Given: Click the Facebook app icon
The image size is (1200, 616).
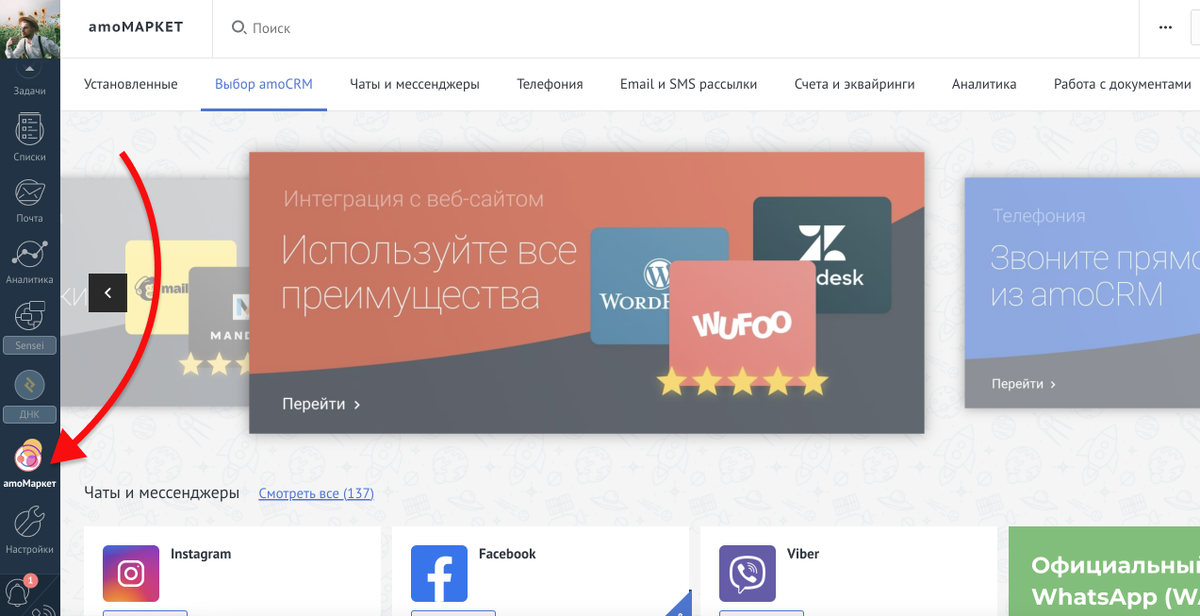Looking at the screenshot, I should (439, 573).
